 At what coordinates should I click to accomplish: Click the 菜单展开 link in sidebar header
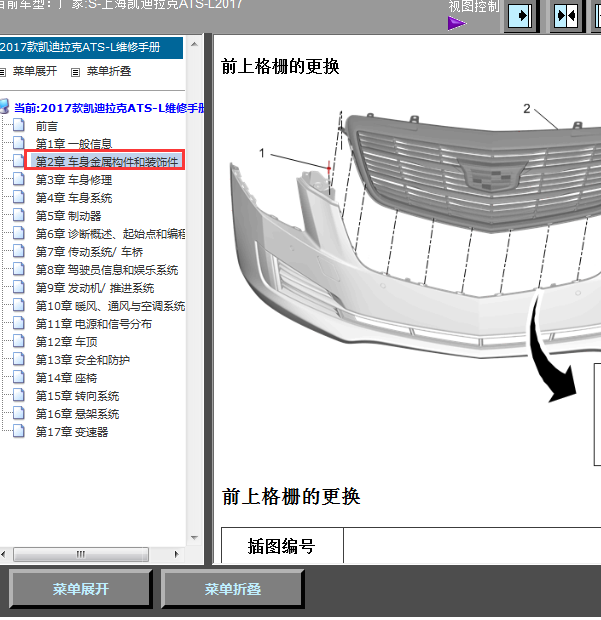(35, 71)
